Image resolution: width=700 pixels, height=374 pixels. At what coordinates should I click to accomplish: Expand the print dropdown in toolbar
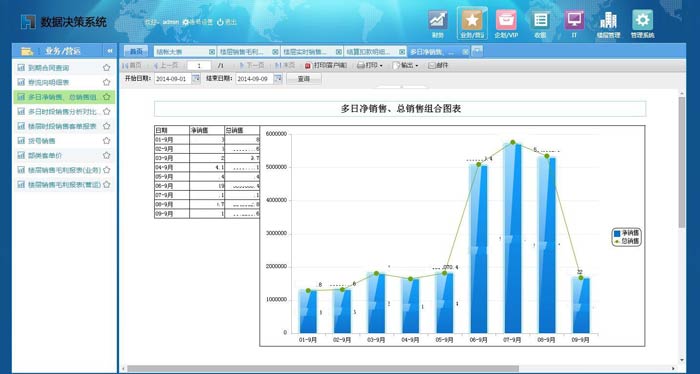pos(381,66)
